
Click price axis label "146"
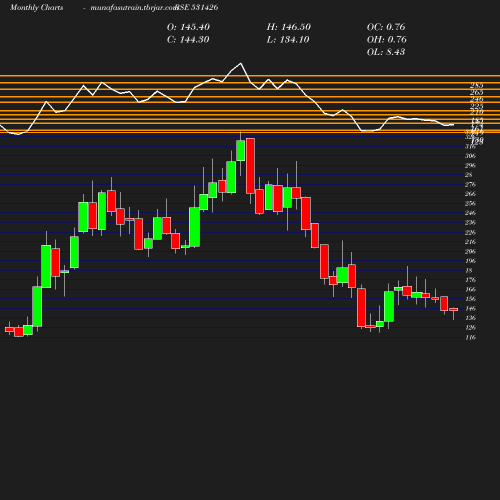pos(470,308)
